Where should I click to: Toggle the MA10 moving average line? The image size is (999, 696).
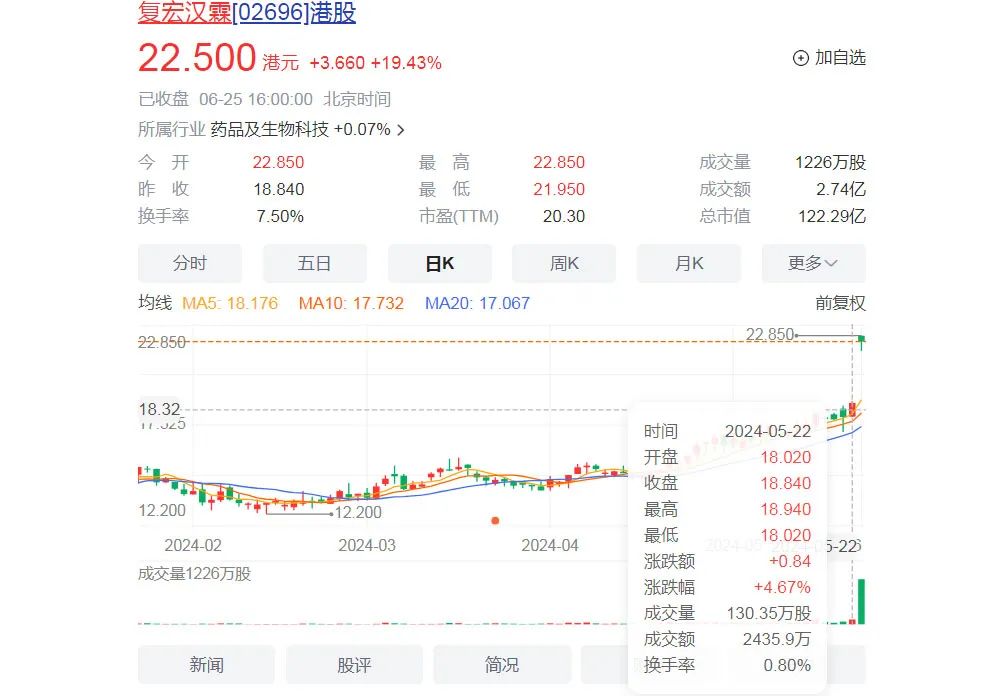pyautogui.click(x=351, y=303)
